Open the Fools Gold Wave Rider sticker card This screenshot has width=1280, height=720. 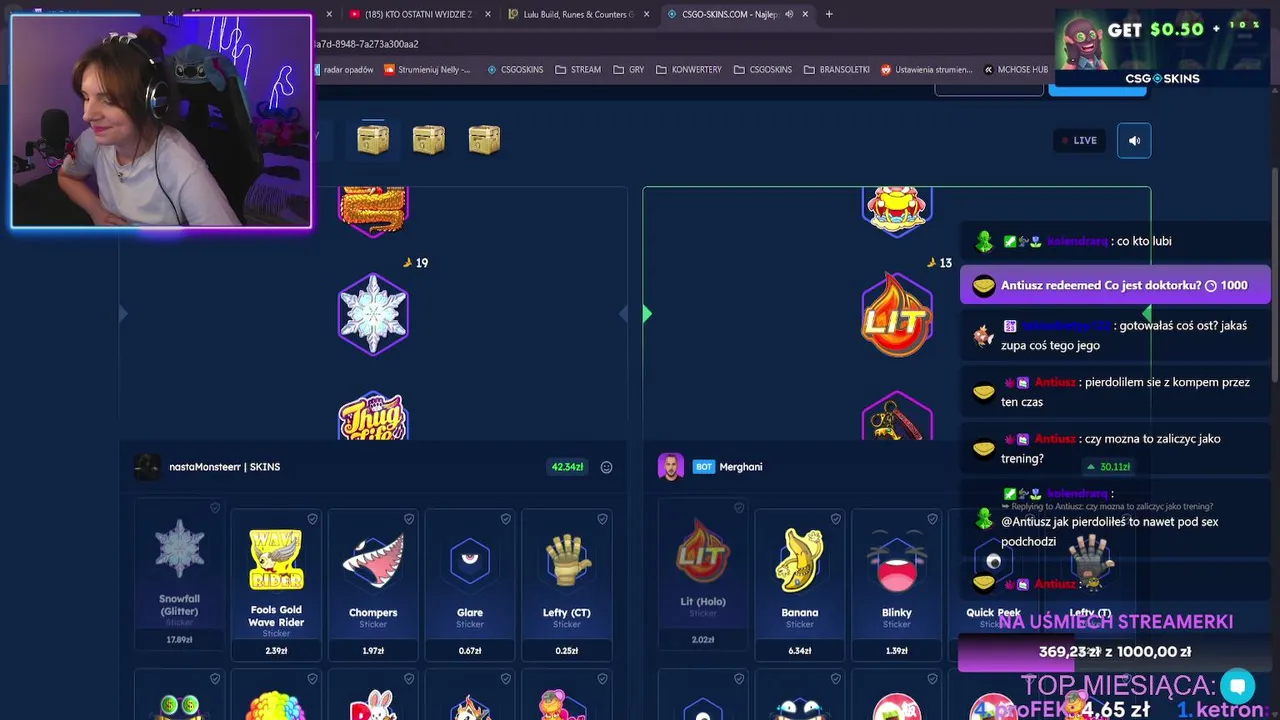coord(276,585)
